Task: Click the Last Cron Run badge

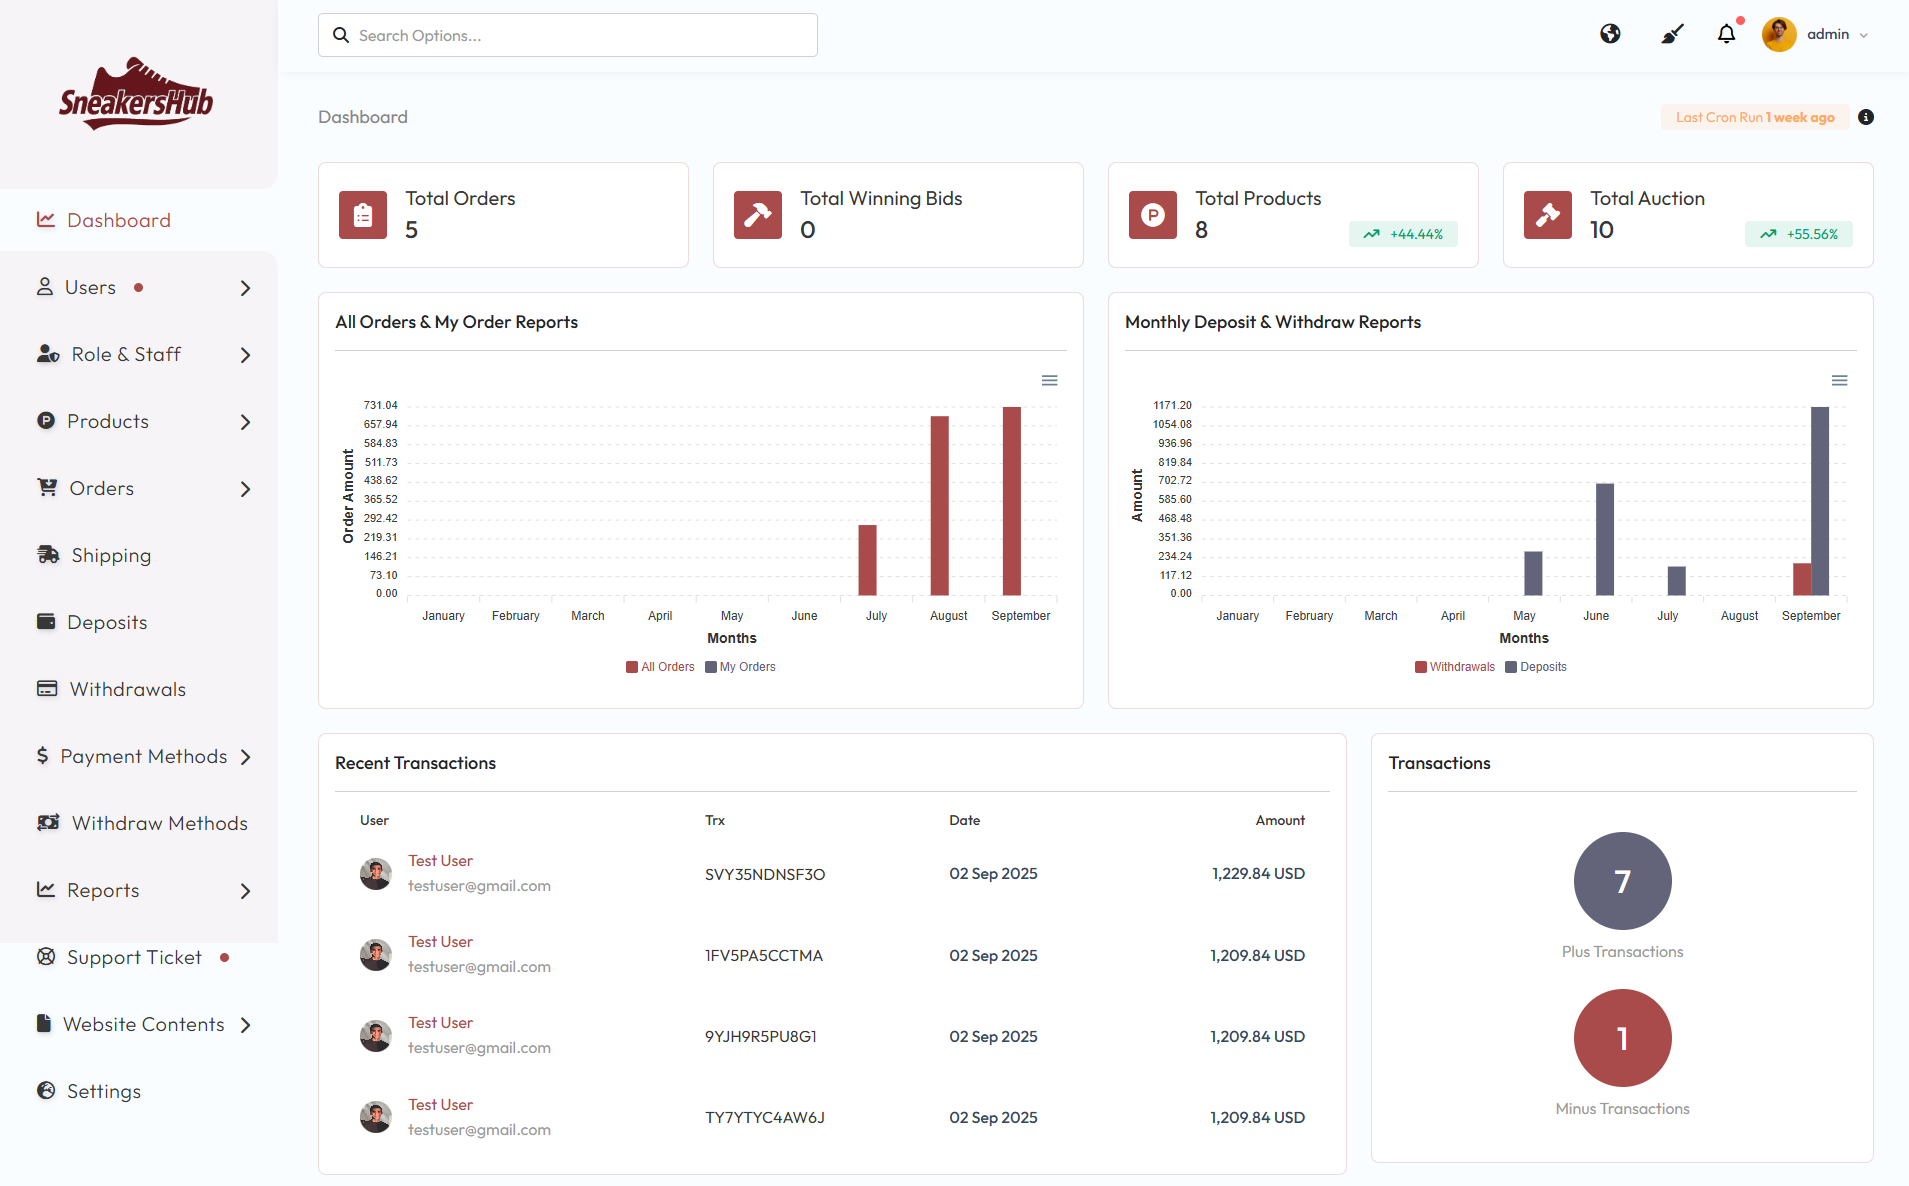Action: 1755,117
